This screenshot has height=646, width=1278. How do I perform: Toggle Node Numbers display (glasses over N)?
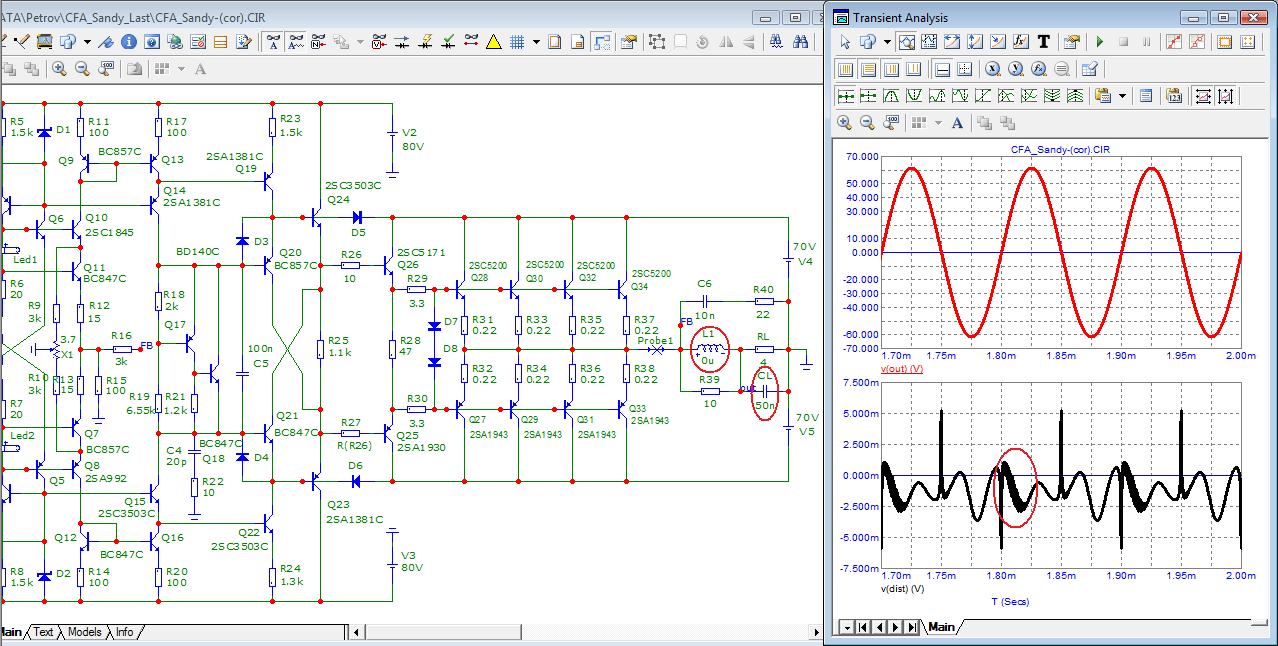pyautogui.click(x=318, y=41)
